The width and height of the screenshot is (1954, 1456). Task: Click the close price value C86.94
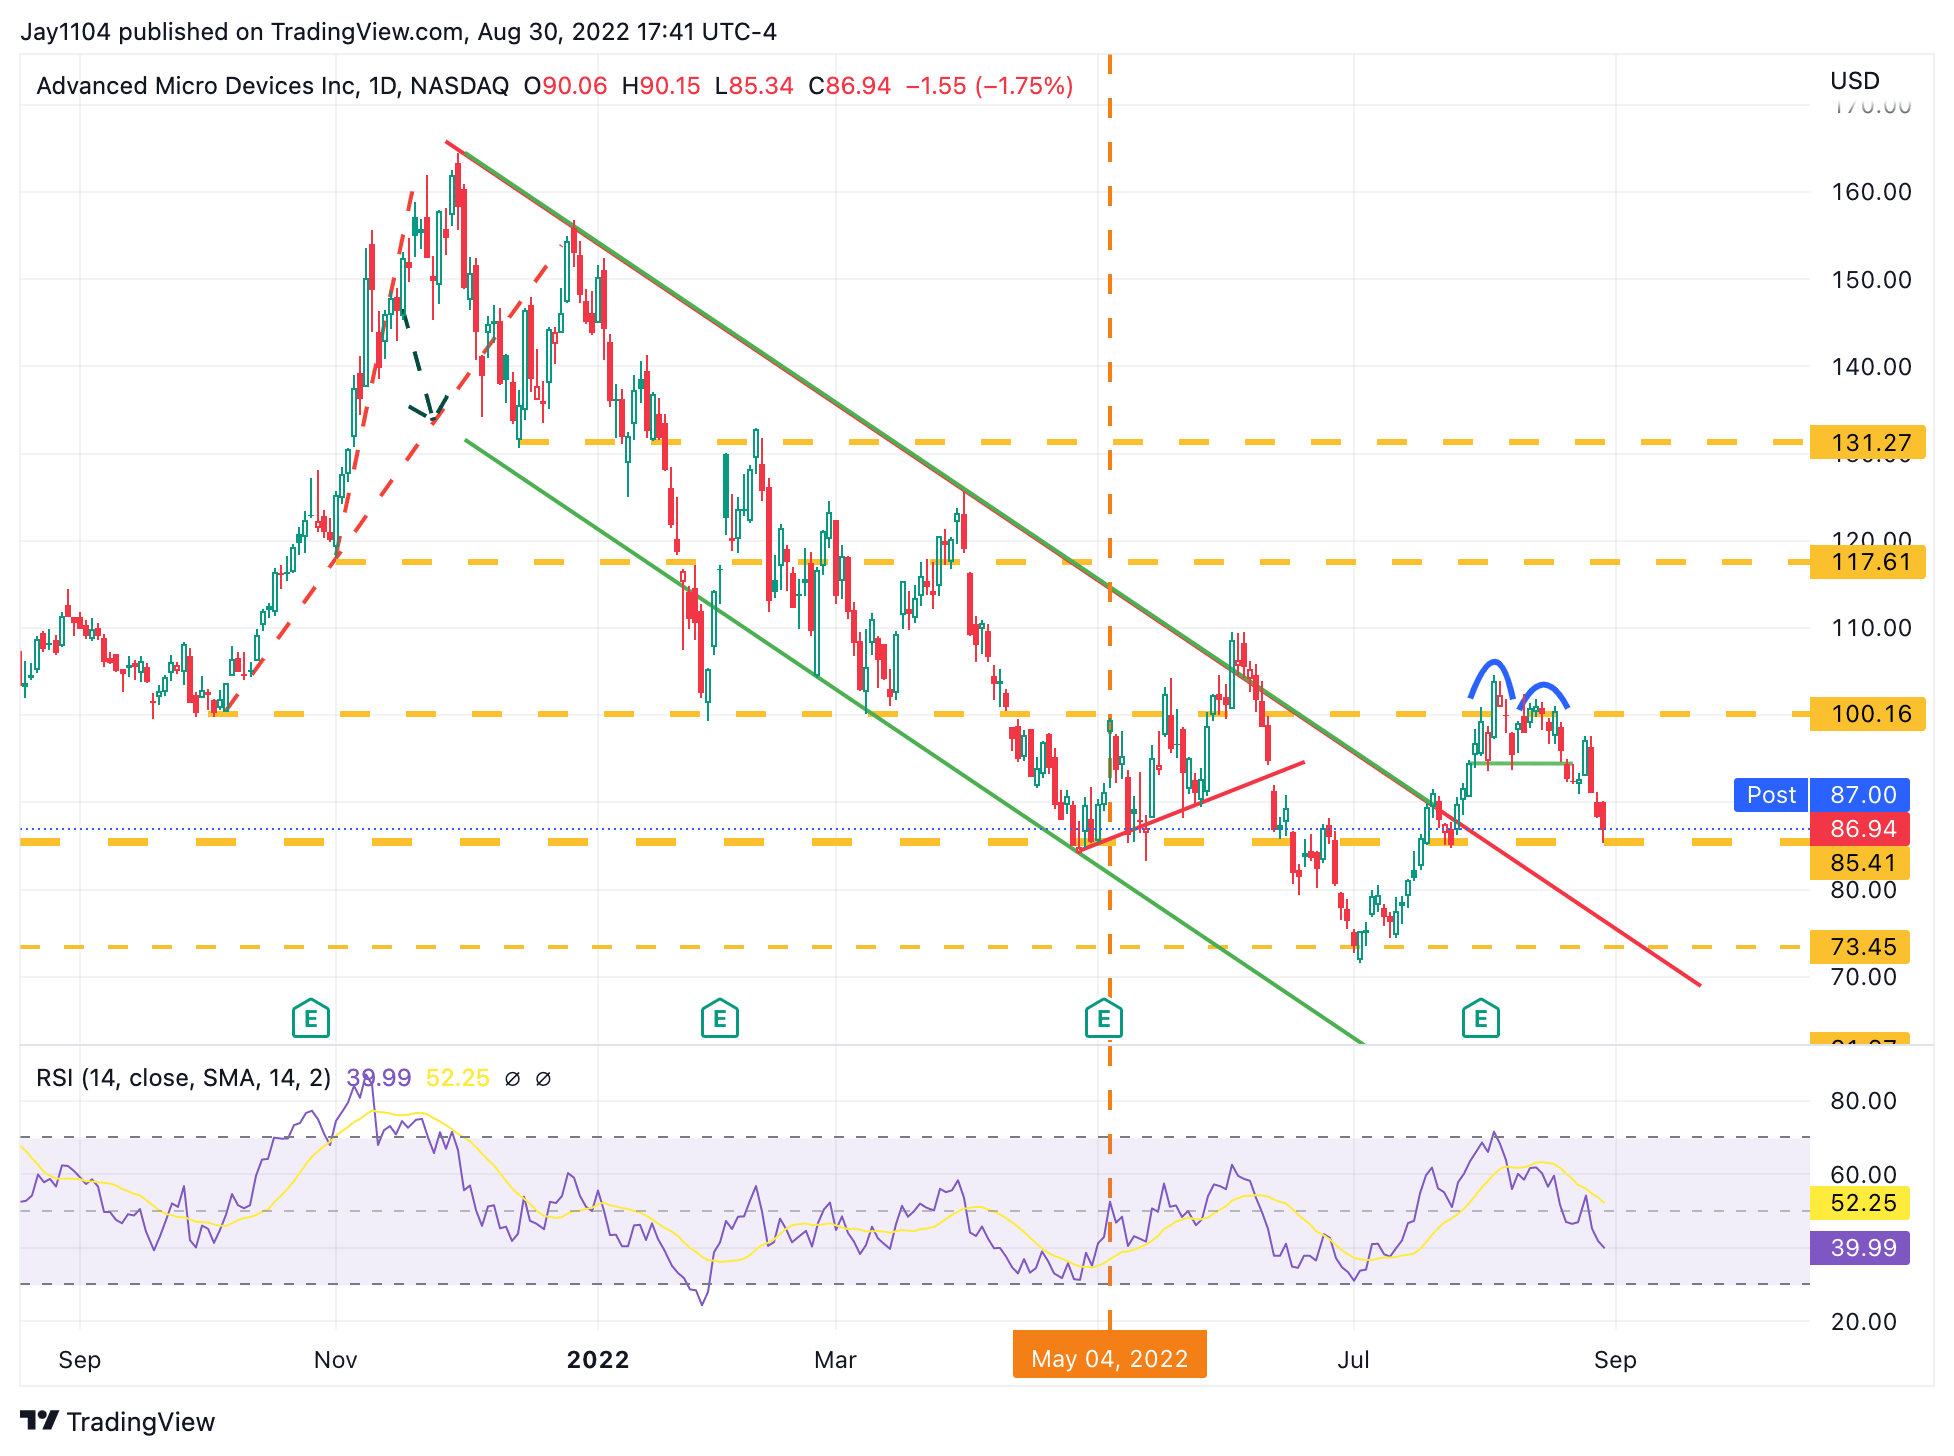[849, 86]
